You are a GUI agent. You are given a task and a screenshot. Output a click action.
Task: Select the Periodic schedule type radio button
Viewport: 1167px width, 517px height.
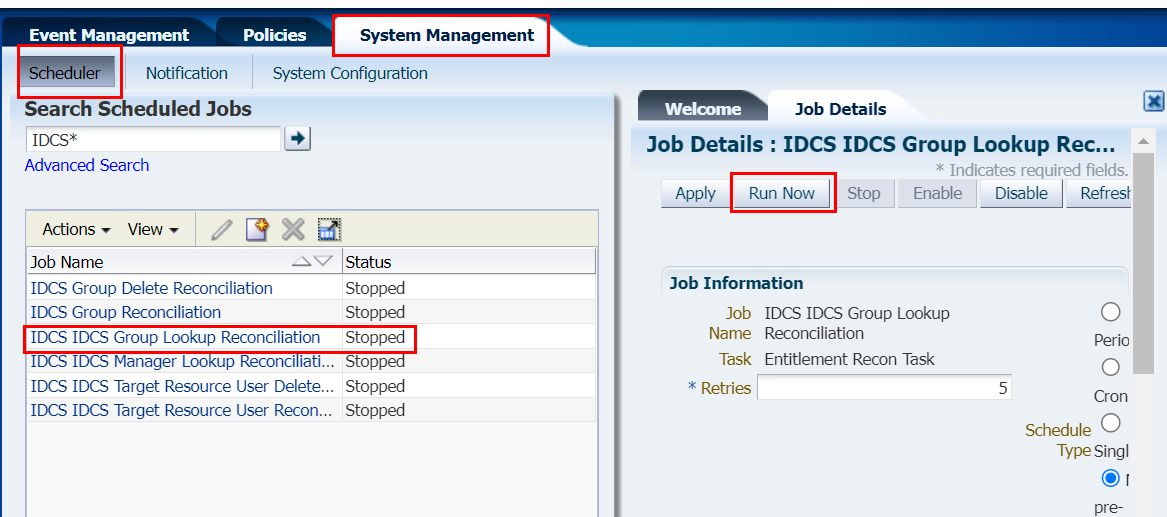point(1110,312)
